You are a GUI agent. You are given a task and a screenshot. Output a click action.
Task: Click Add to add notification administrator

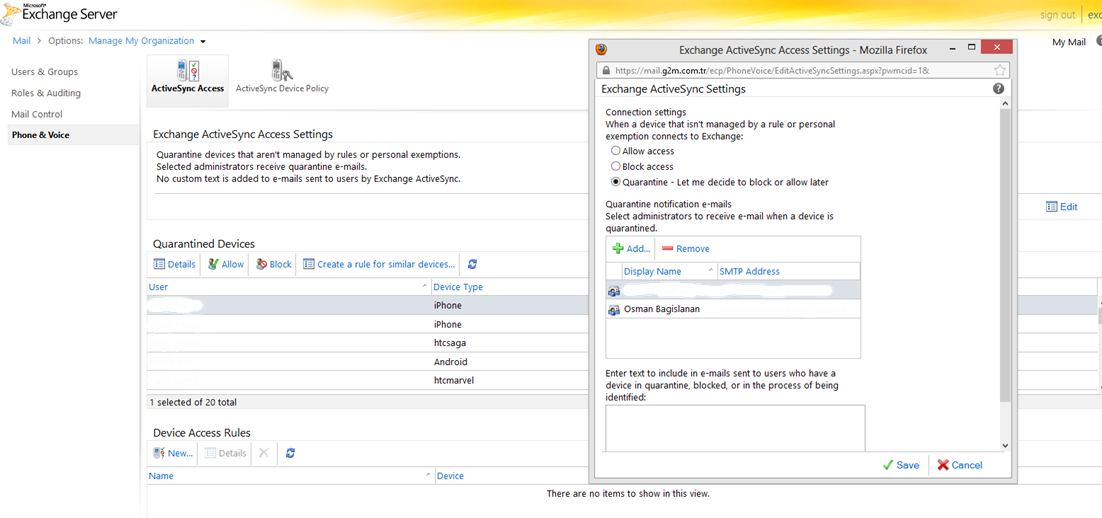pyautogui.click(x=631, y=249)
